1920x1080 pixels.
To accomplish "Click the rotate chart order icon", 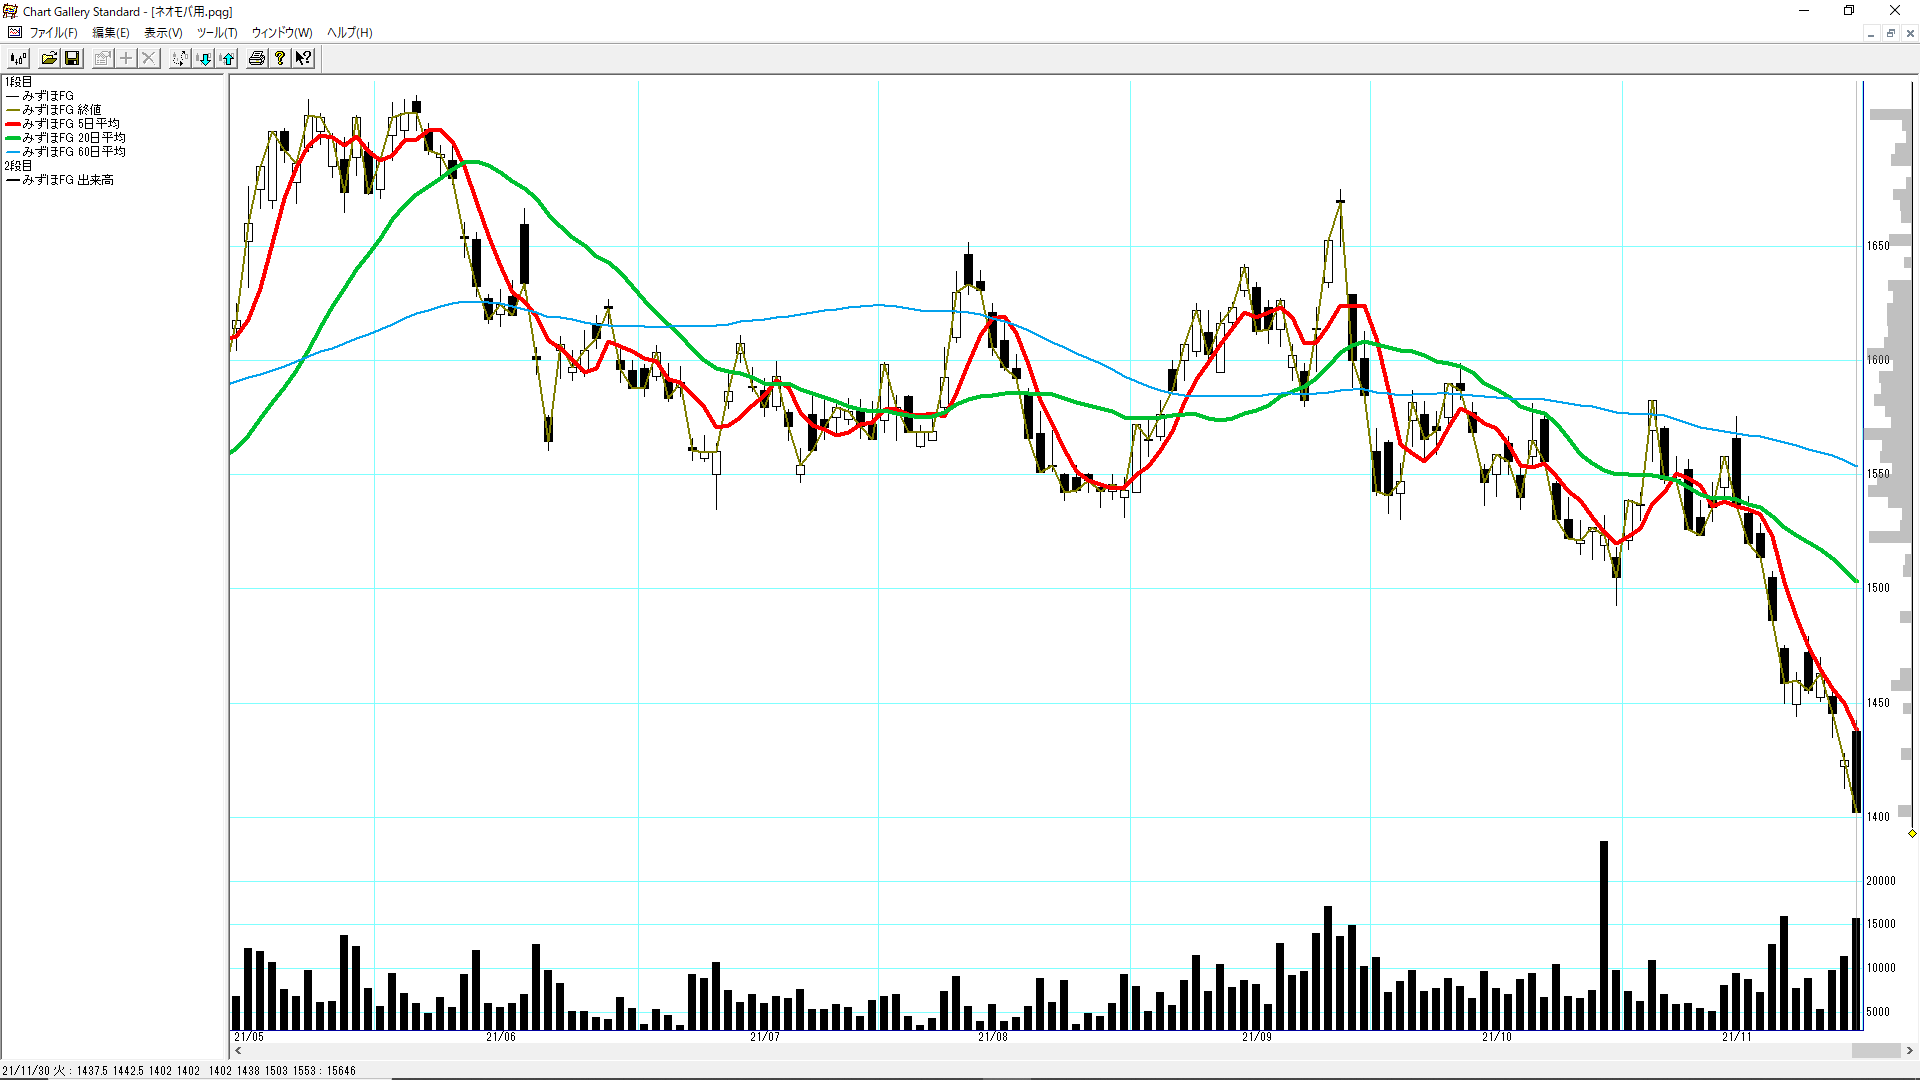I will click(x=180, y=58).
